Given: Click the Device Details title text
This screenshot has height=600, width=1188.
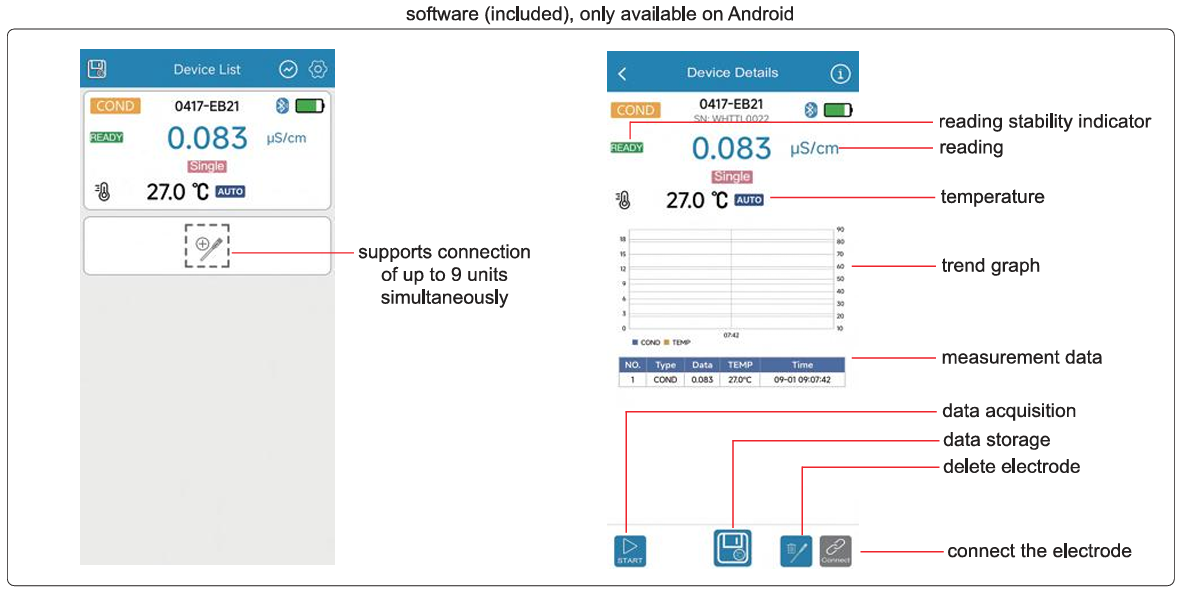Looking at the screenshot, I should [732, 73].
